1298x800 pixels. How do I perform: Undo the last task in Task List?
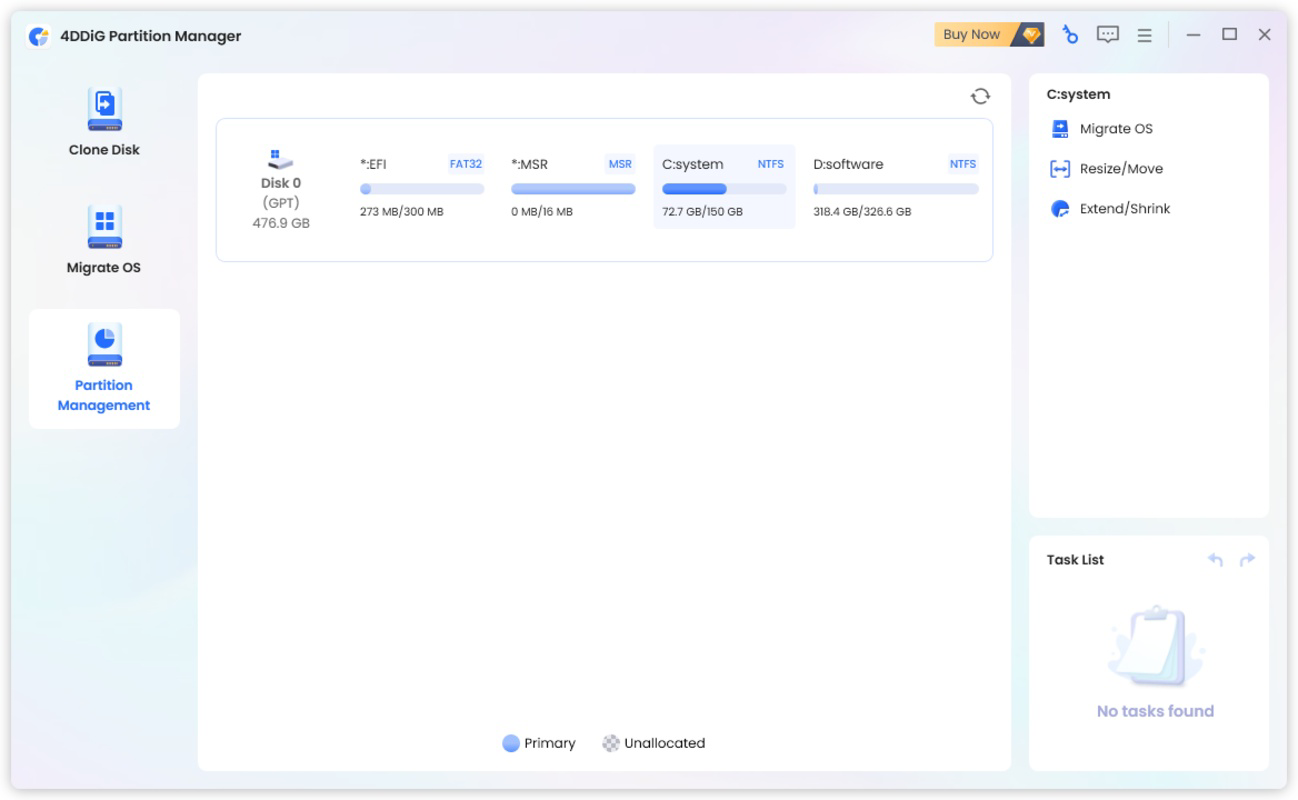pos(1215,560)
